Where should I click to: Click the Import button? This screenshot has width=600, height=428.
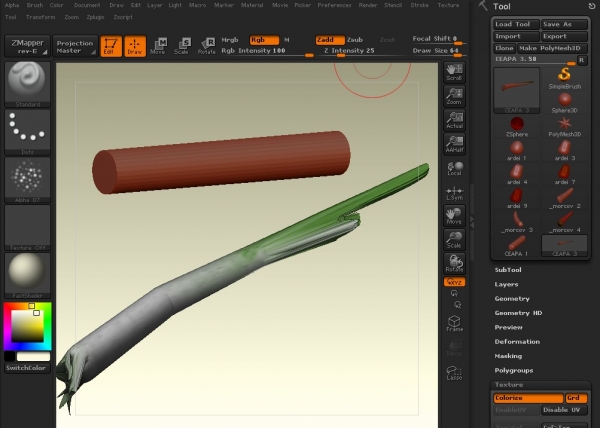tap(516, 36)
